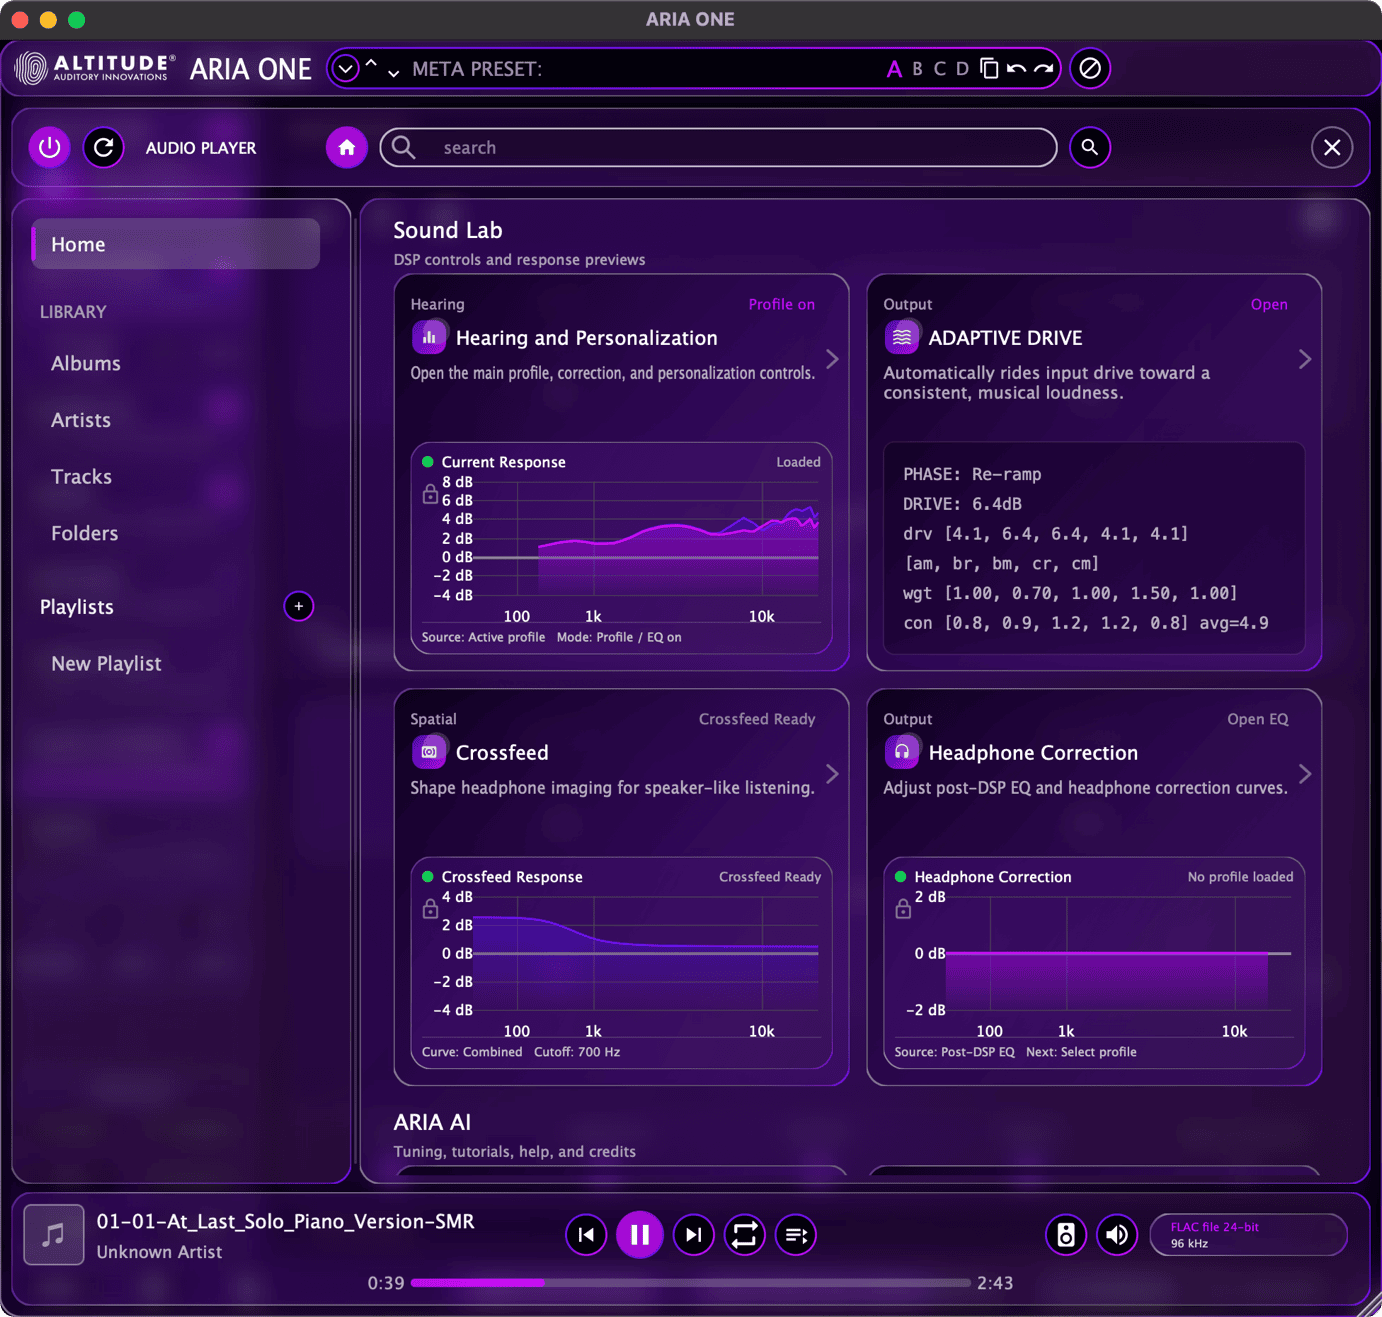
Task: Open the Crossfeed title
Action: pos(502,753)
